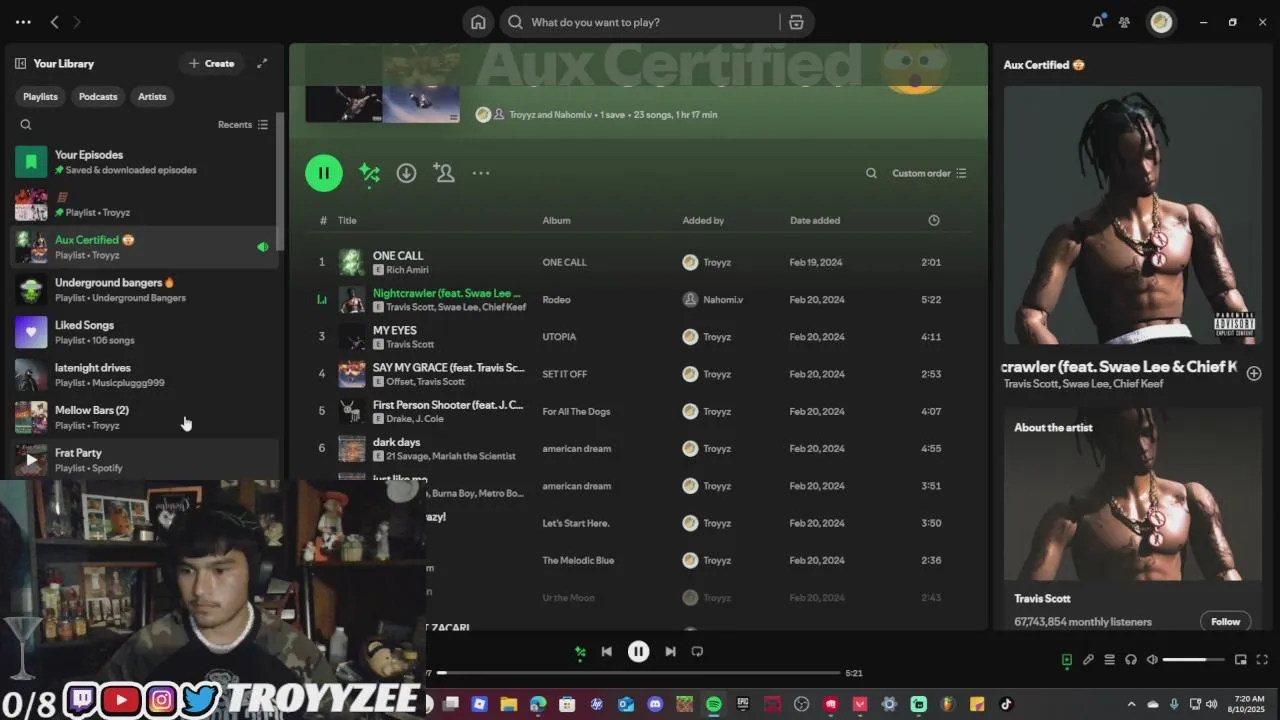
Task: Toggle the Now Playing view icon
Action: pos(1067,660)
